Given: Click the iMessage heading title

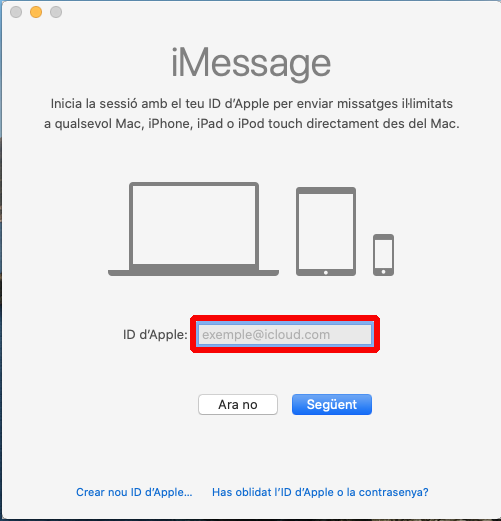Looking at the screenshot, I should [251, 63].
